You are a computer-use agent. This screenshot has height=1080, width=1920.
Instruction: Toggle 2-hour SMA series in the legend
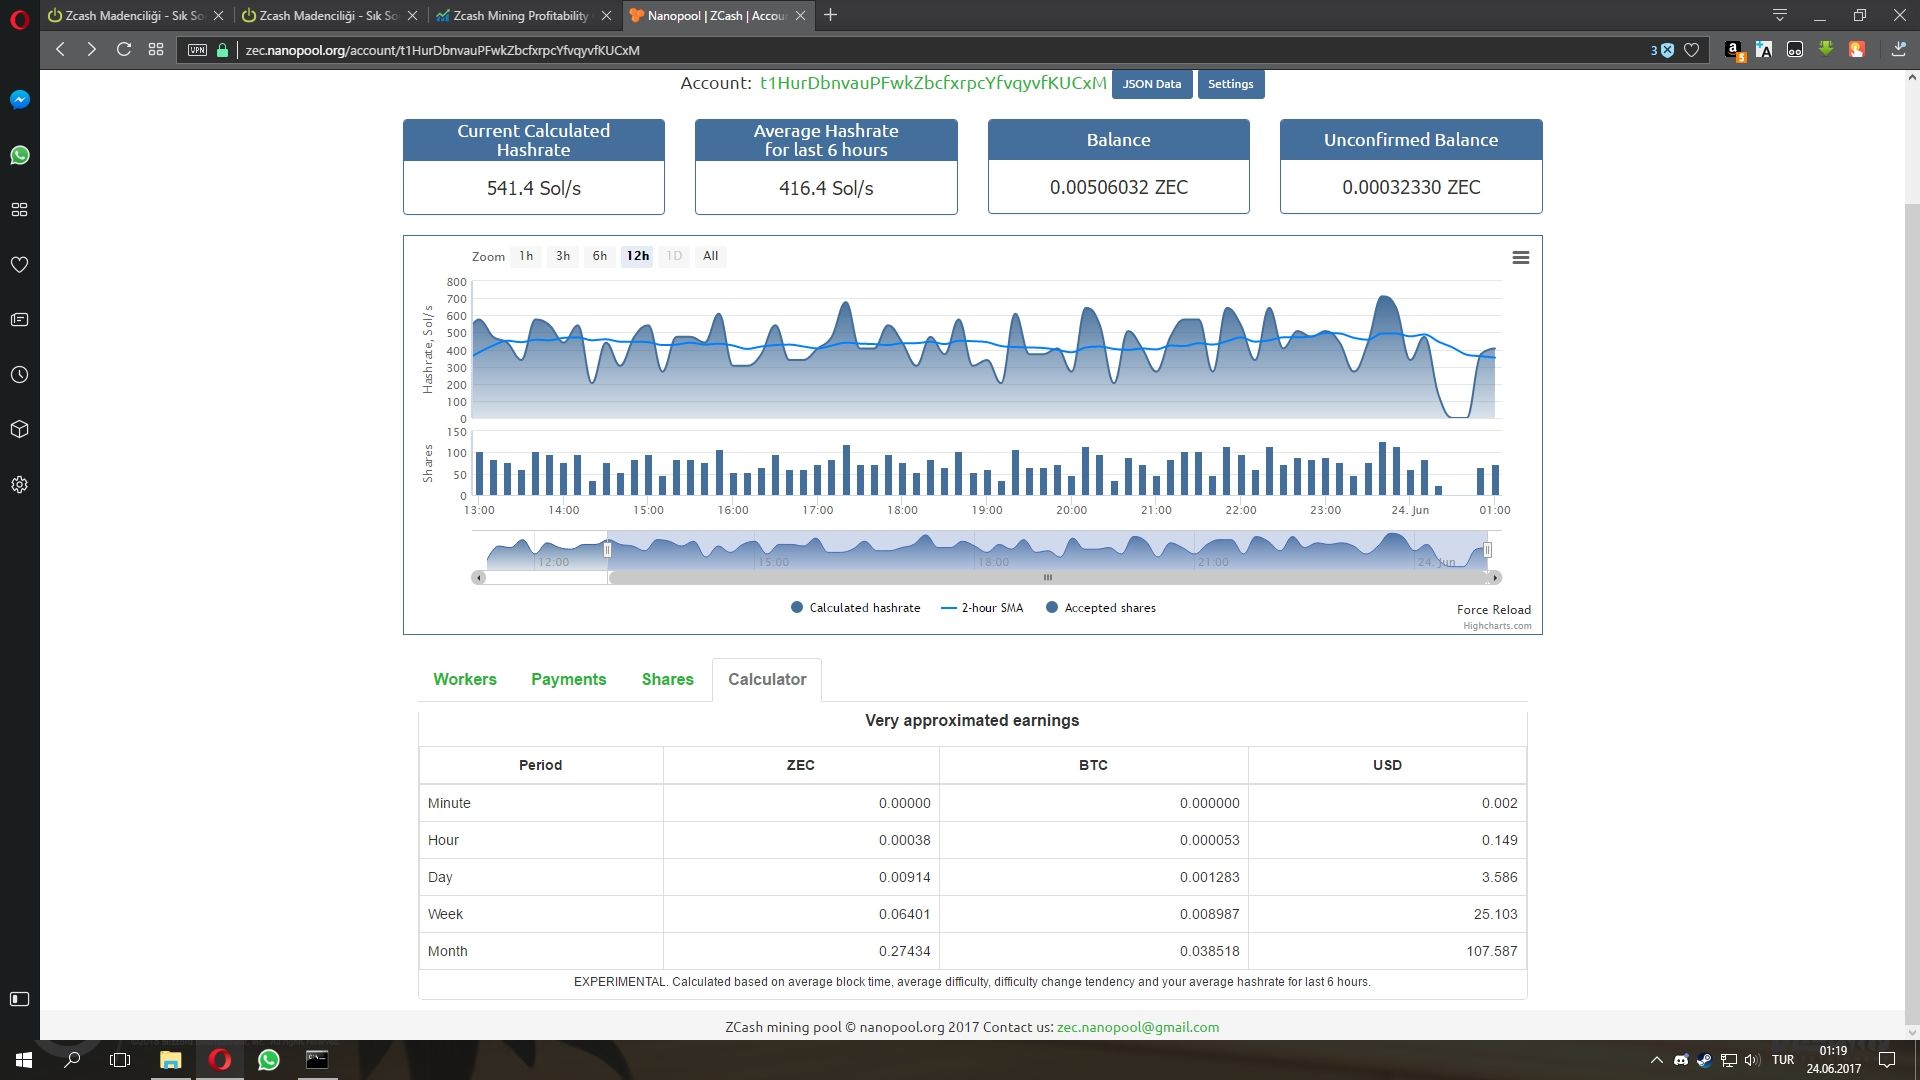coord(982,608)
